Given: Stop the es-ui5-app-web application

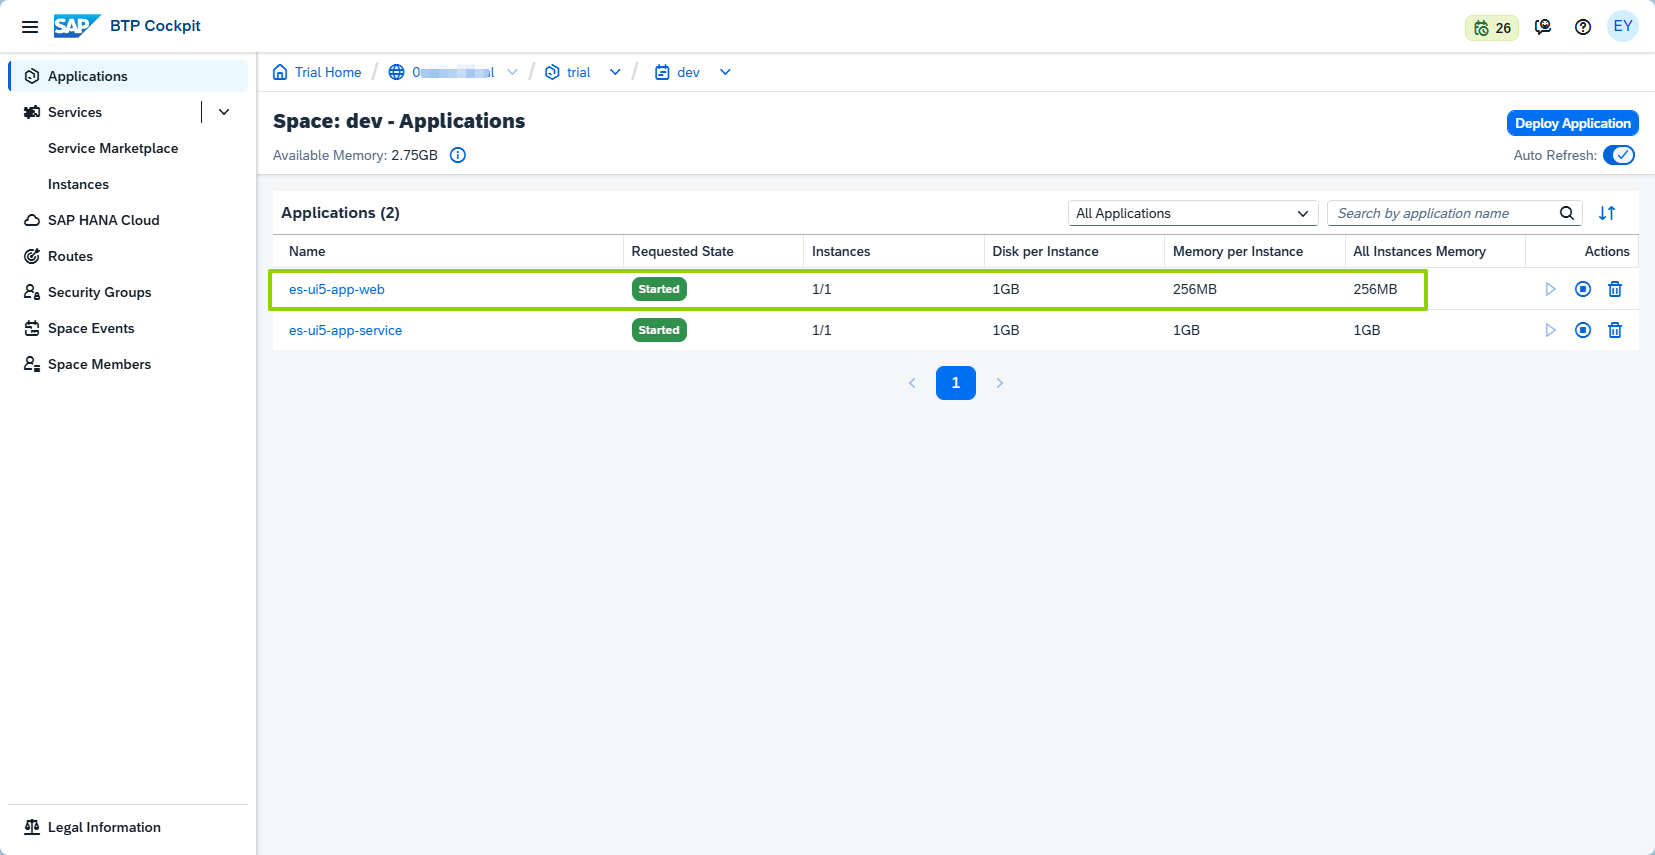Looking at the screenshot, I should pyautogui.click(x=1582, y=289).
